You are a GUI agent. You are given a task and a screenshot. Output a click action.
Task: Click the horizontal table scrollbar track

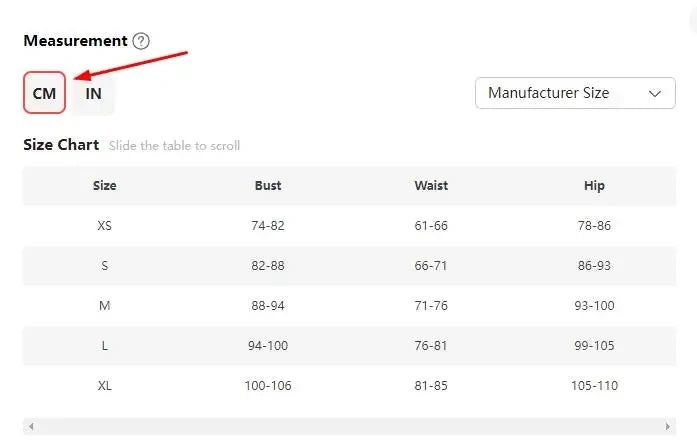point(349,426)
